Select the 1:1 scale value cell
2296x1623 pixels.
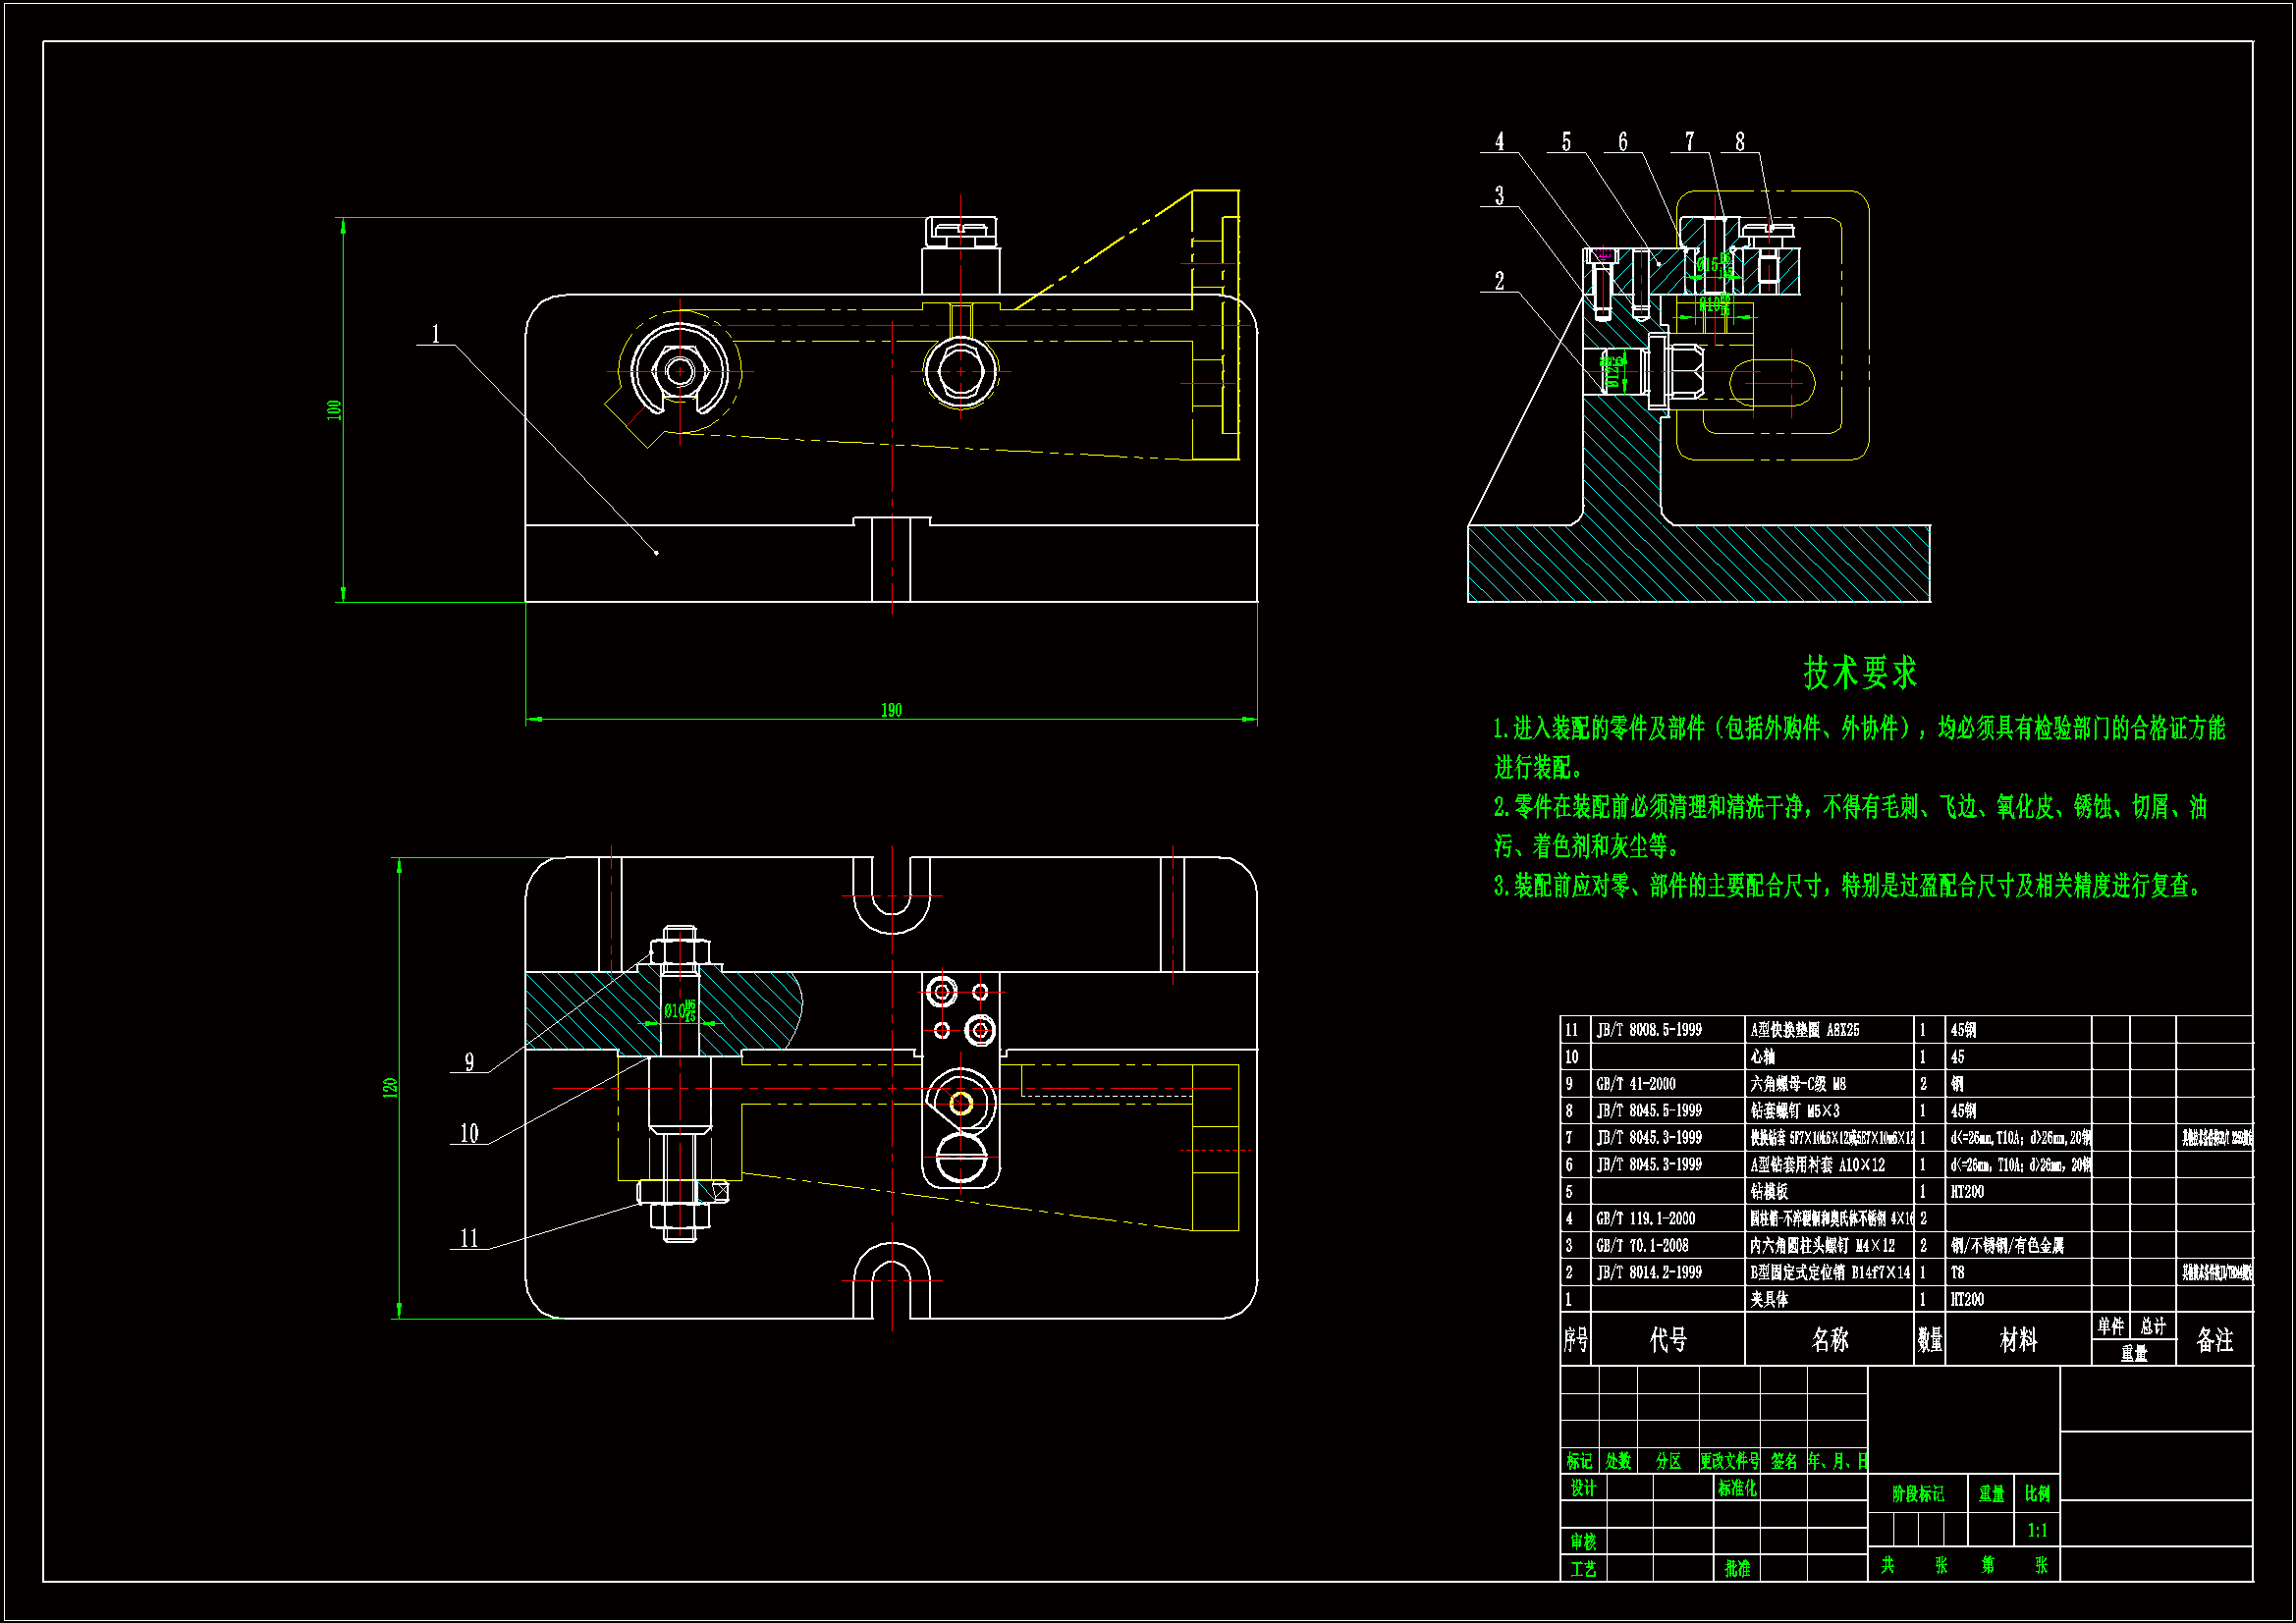click(x=2037, y=1530)
